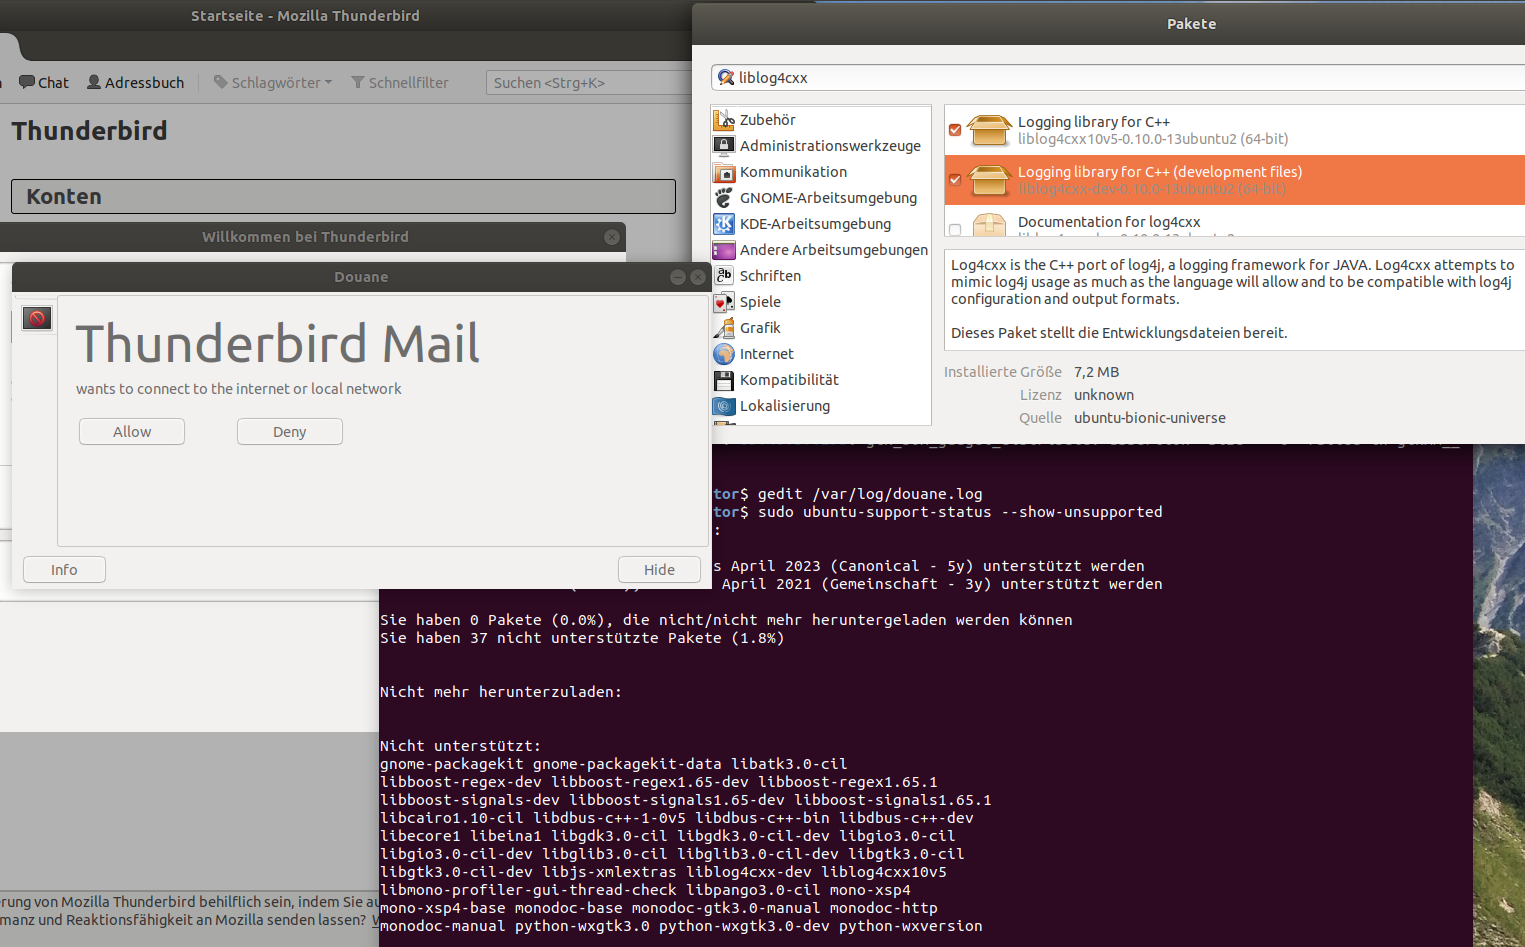
Task: Select the Grafik category icon
Action: [724, 328]
